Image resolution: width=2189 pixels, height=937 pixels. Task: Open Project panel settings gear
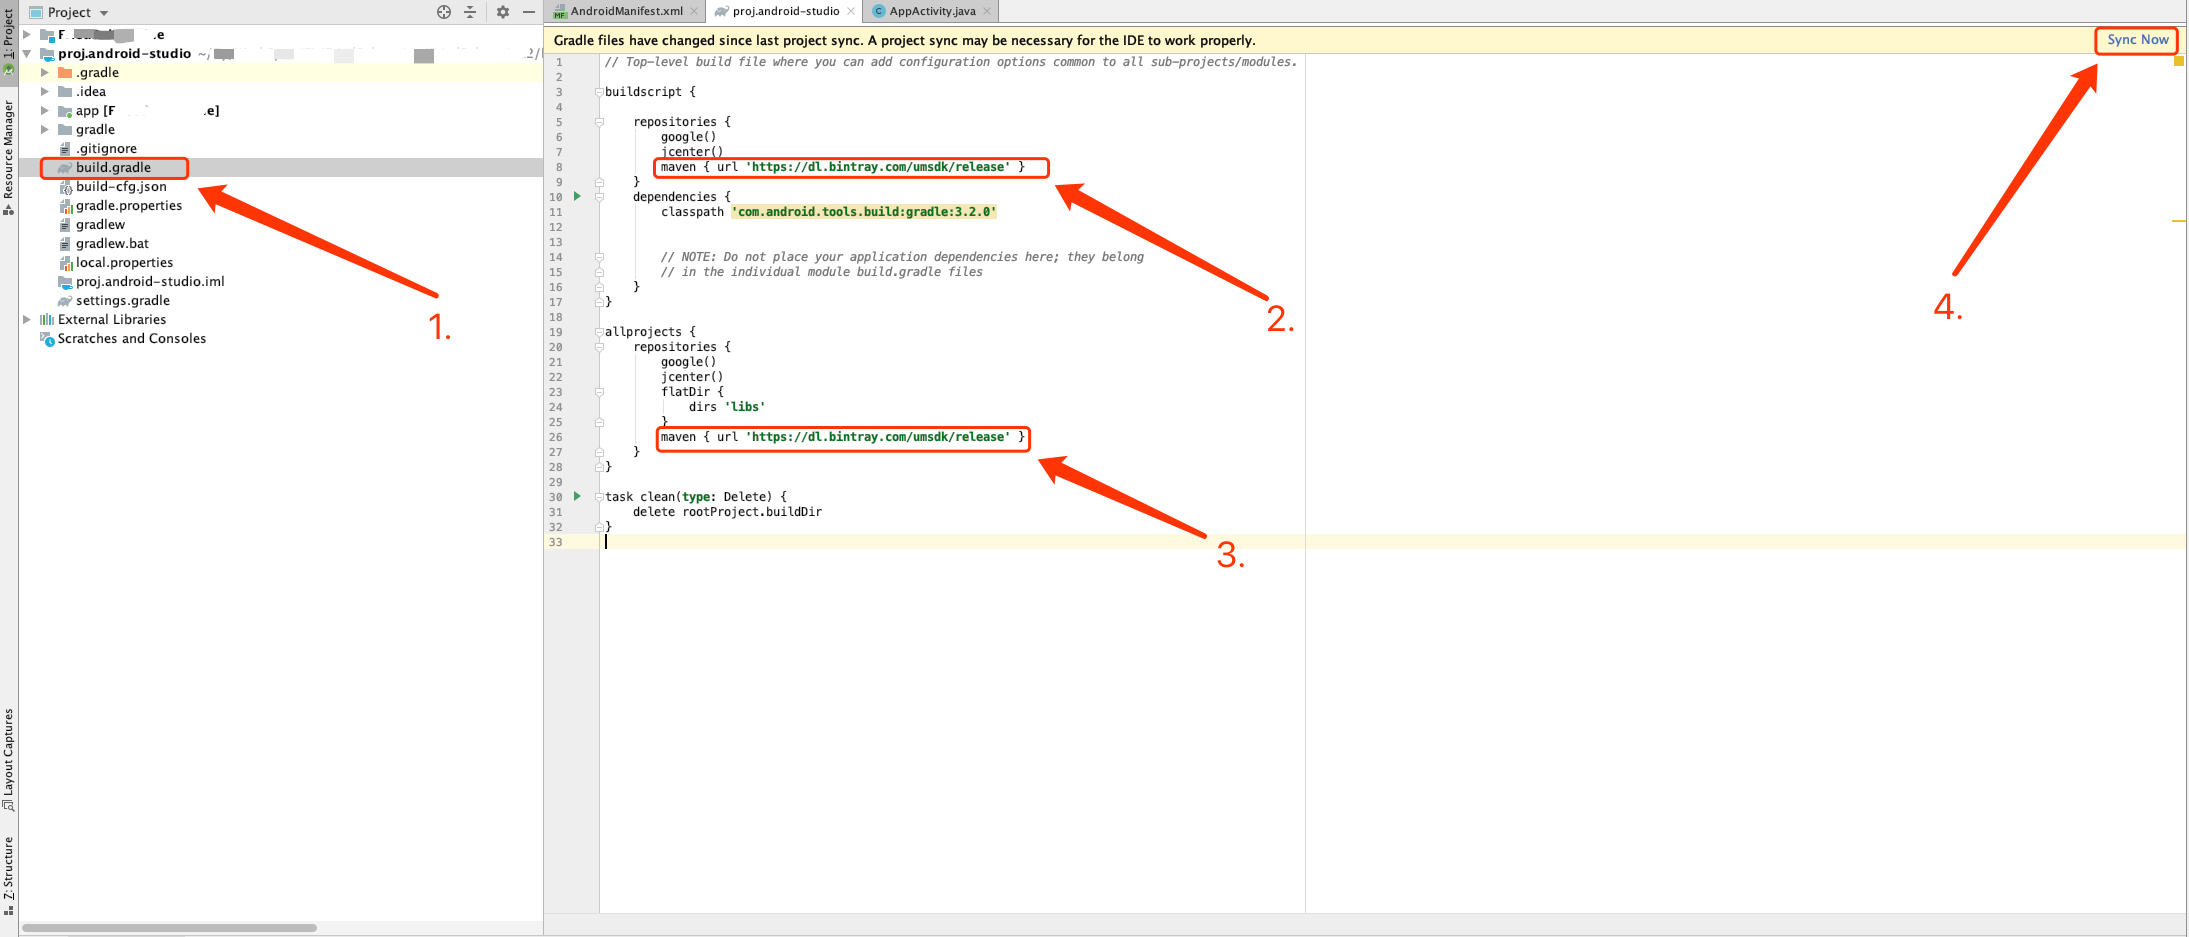[503, 12]
